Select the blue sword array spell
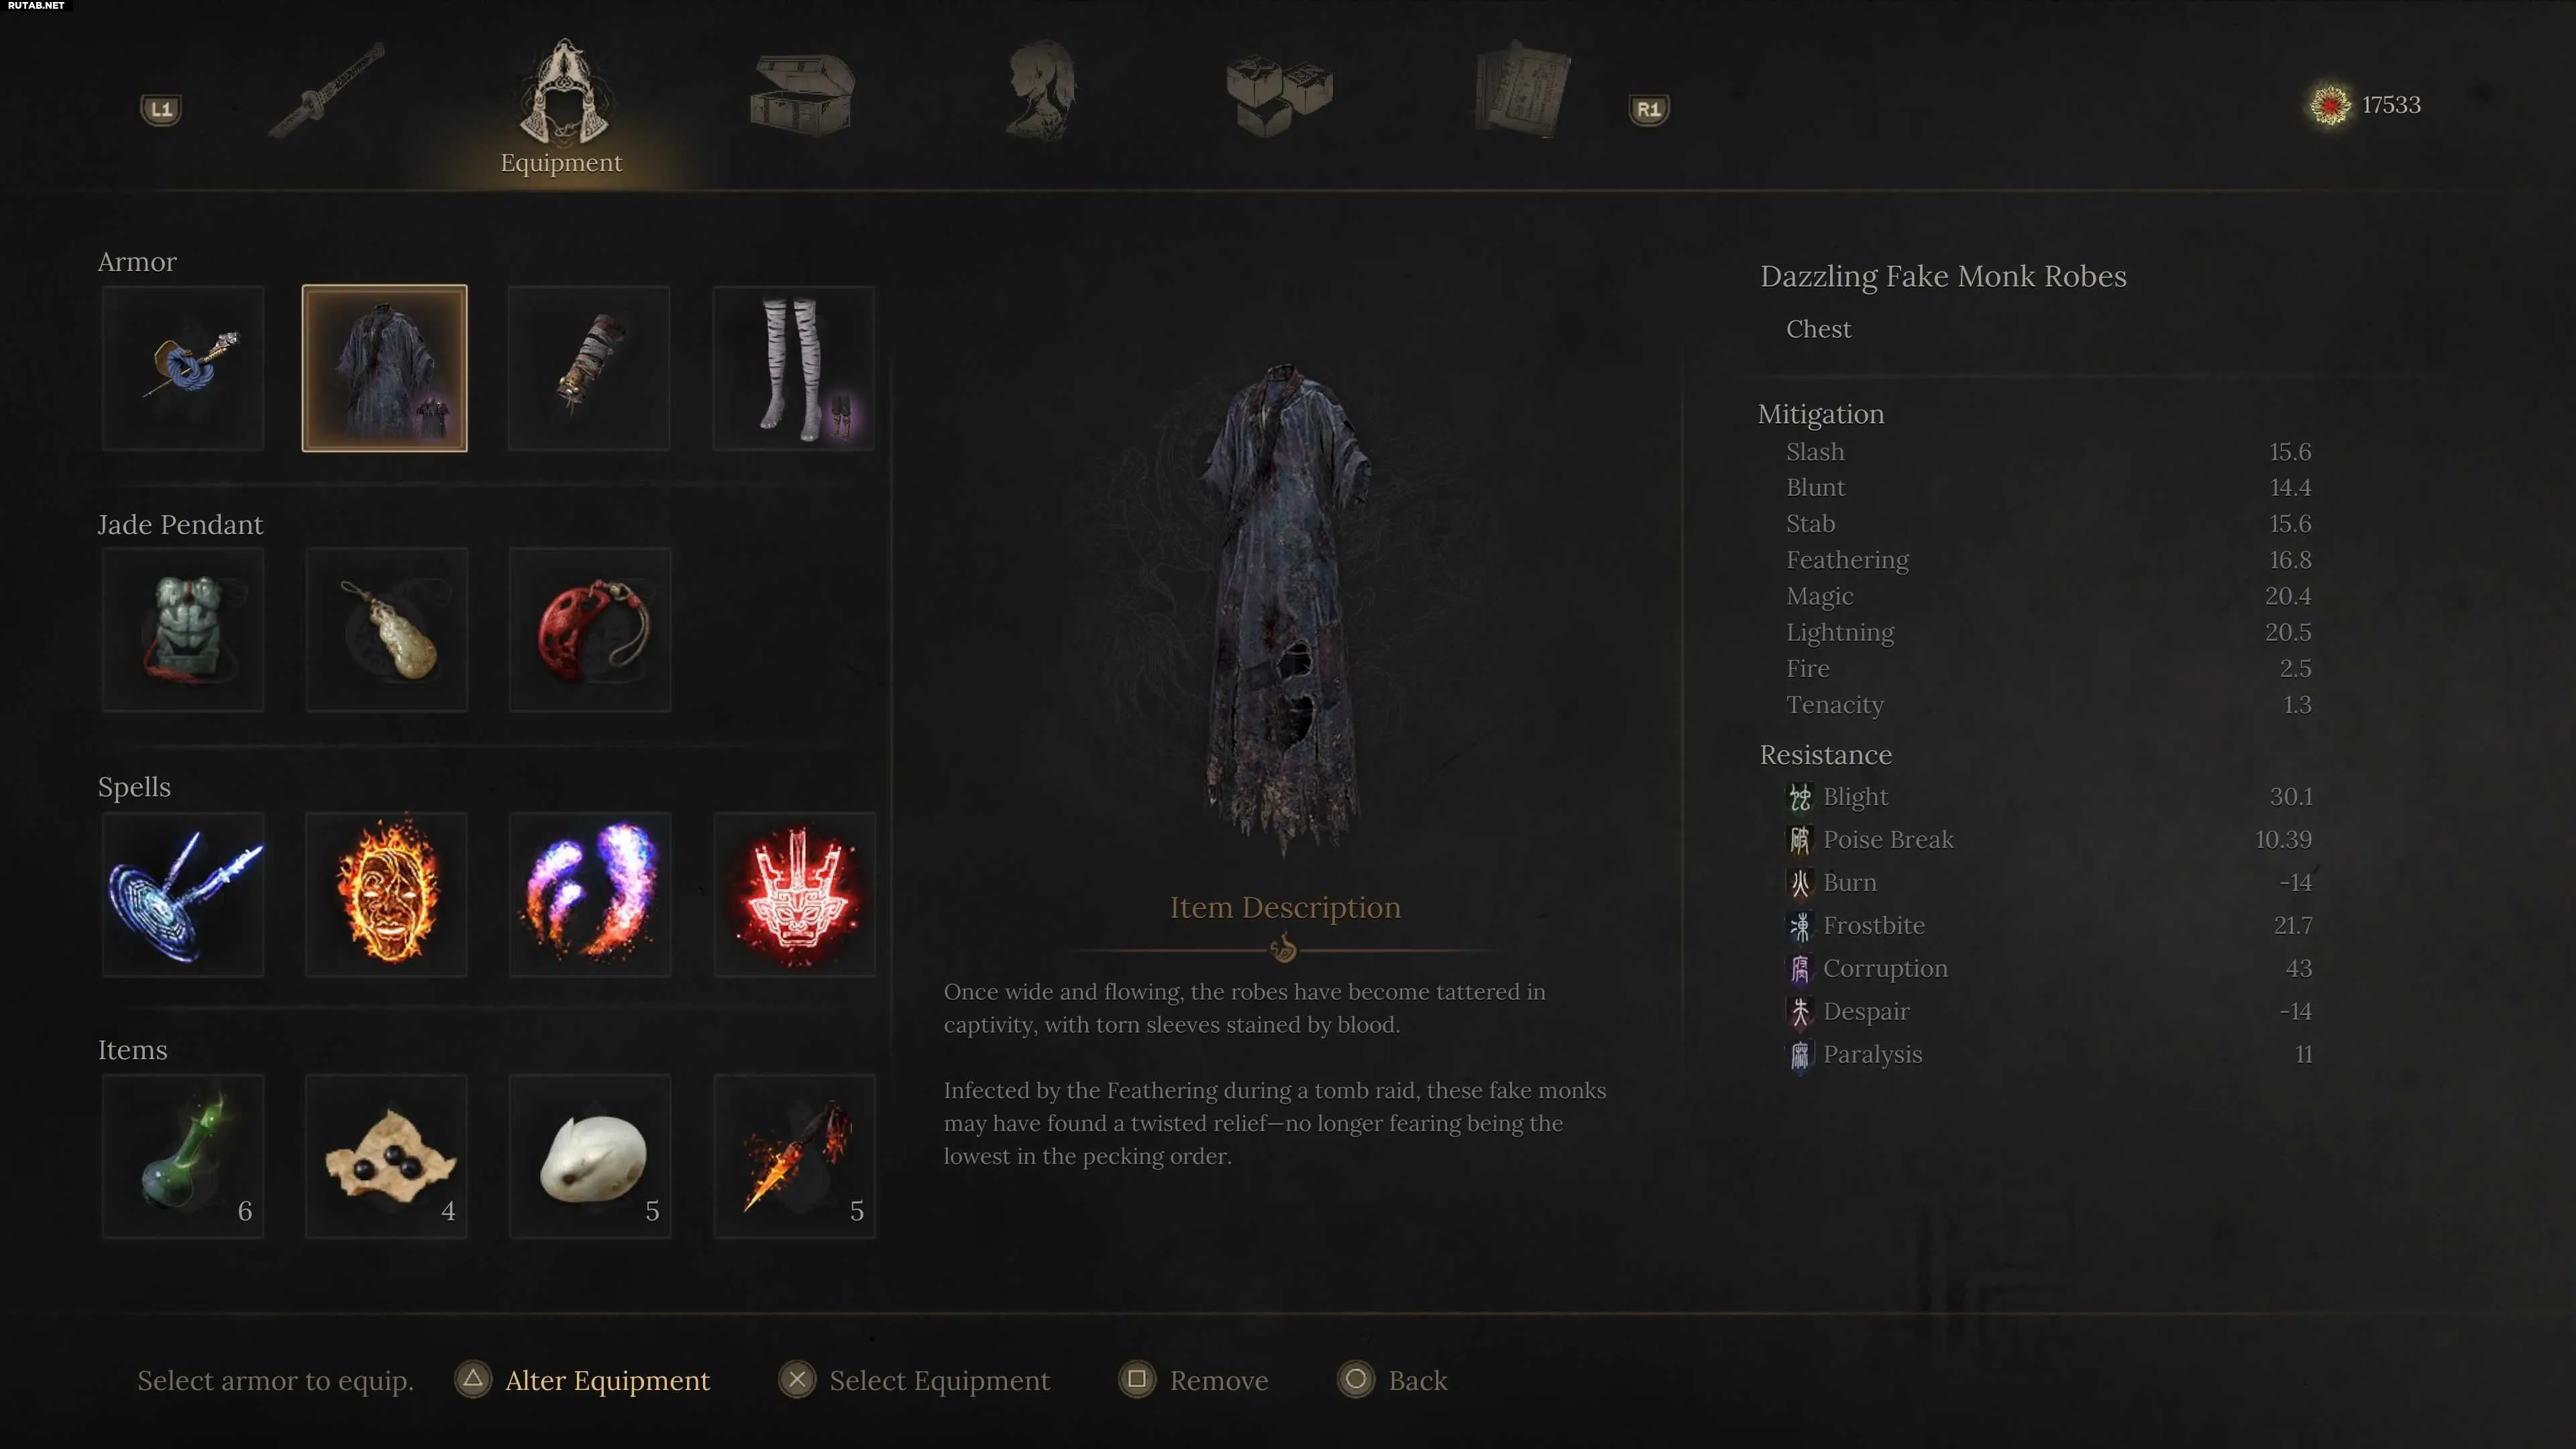 point(183,894)
